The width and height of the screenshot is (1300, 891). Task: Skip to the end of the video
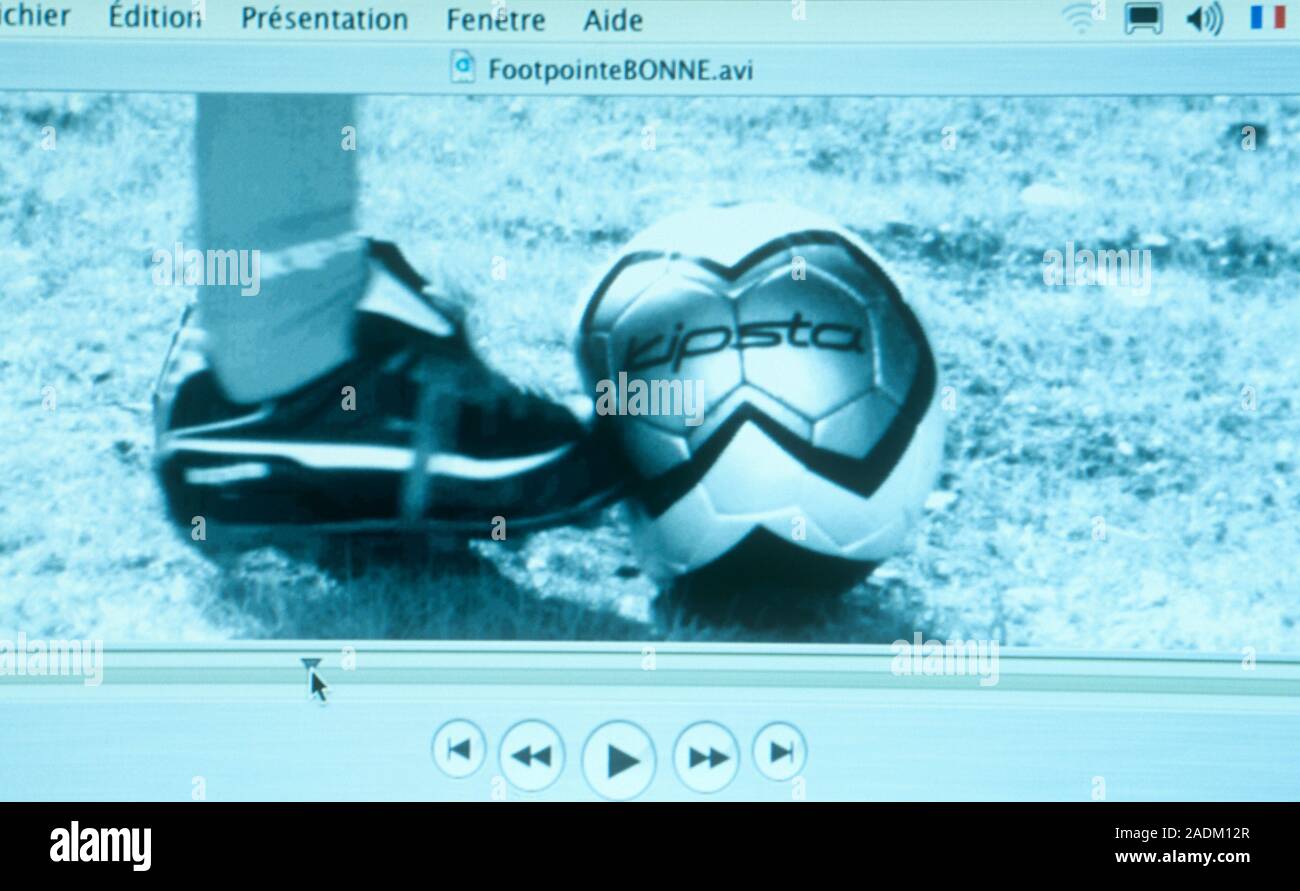(x=779, y=751)
